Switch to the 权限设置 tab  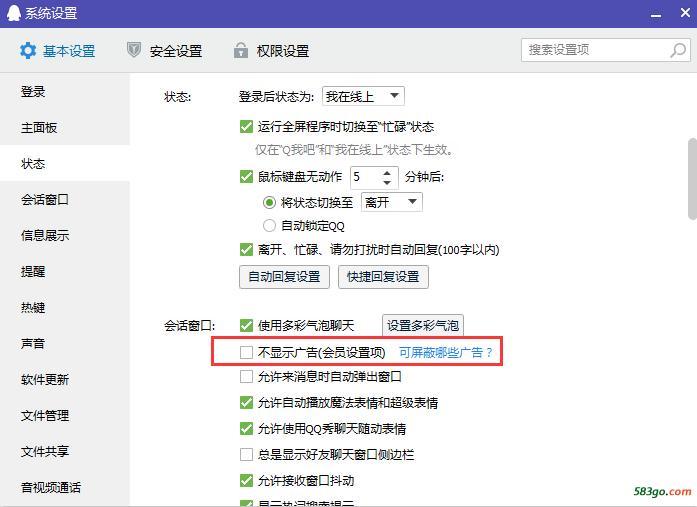(x=271, y=51)
